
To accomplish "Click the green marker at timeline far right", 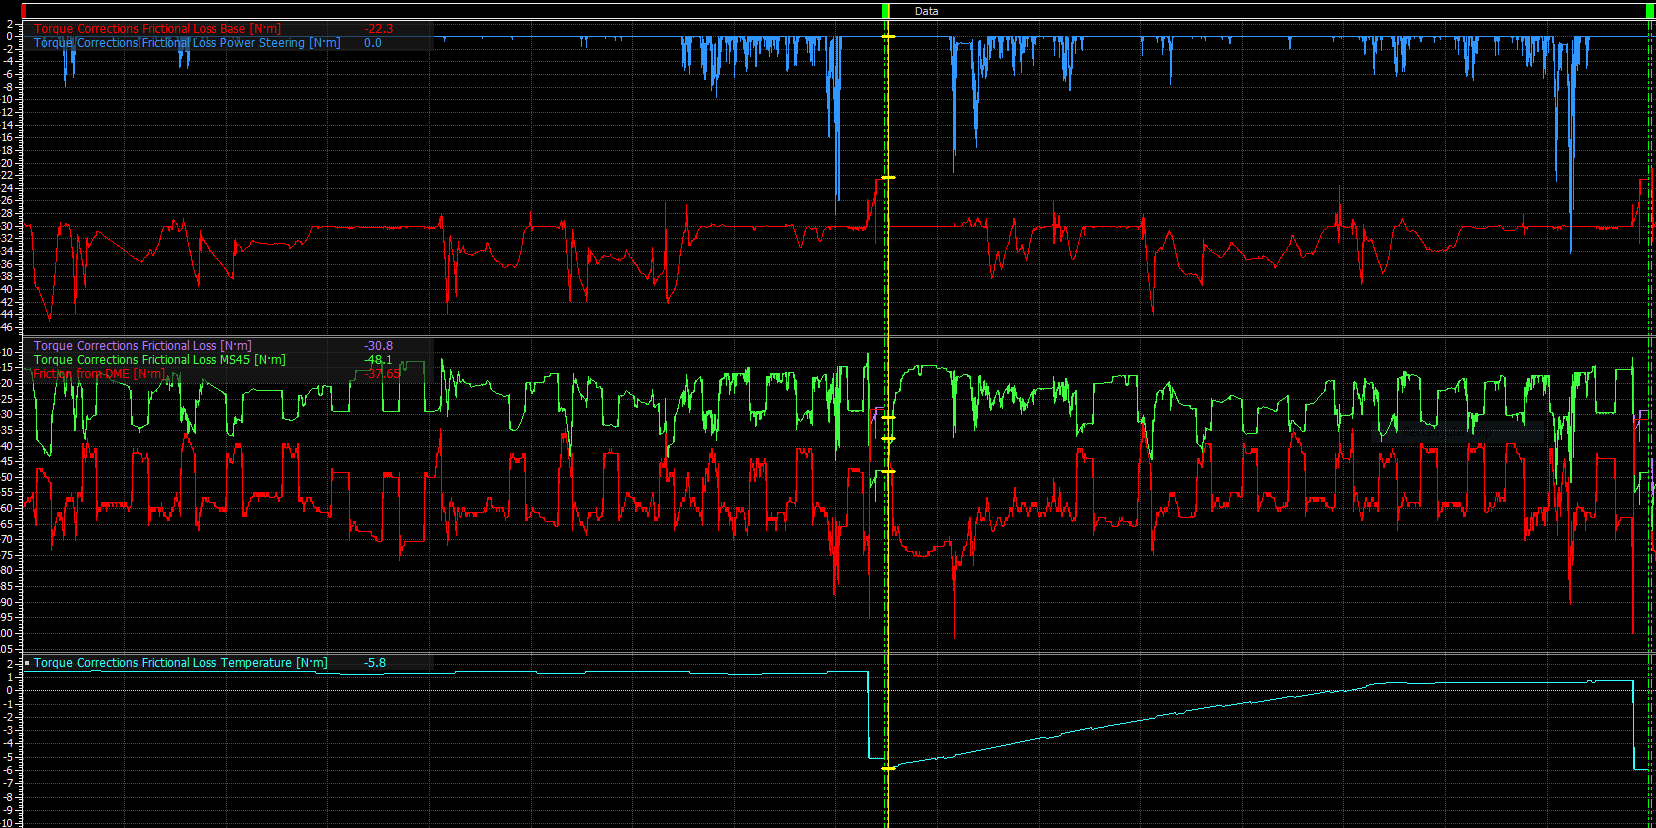I will coord(1650,11).
